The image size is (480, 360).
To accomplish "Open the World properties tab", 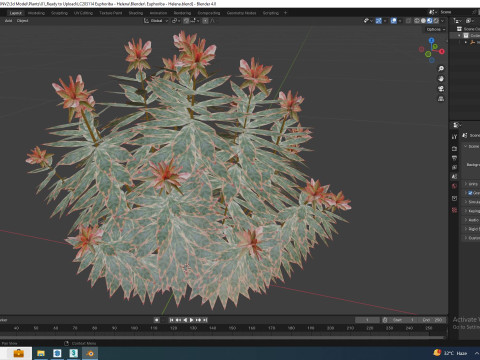I will pos(454,186).
